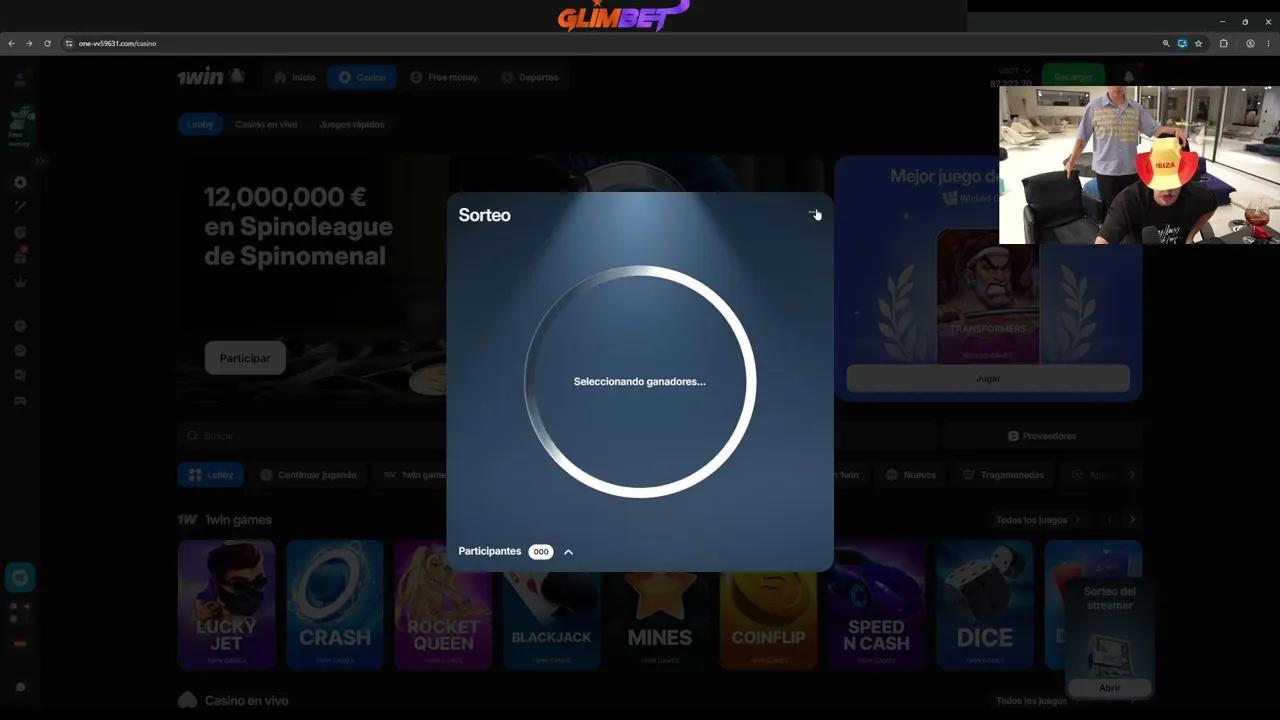Select the Lobby category chip
This screenshot has height=720, width=1280.
click(210, 475)
